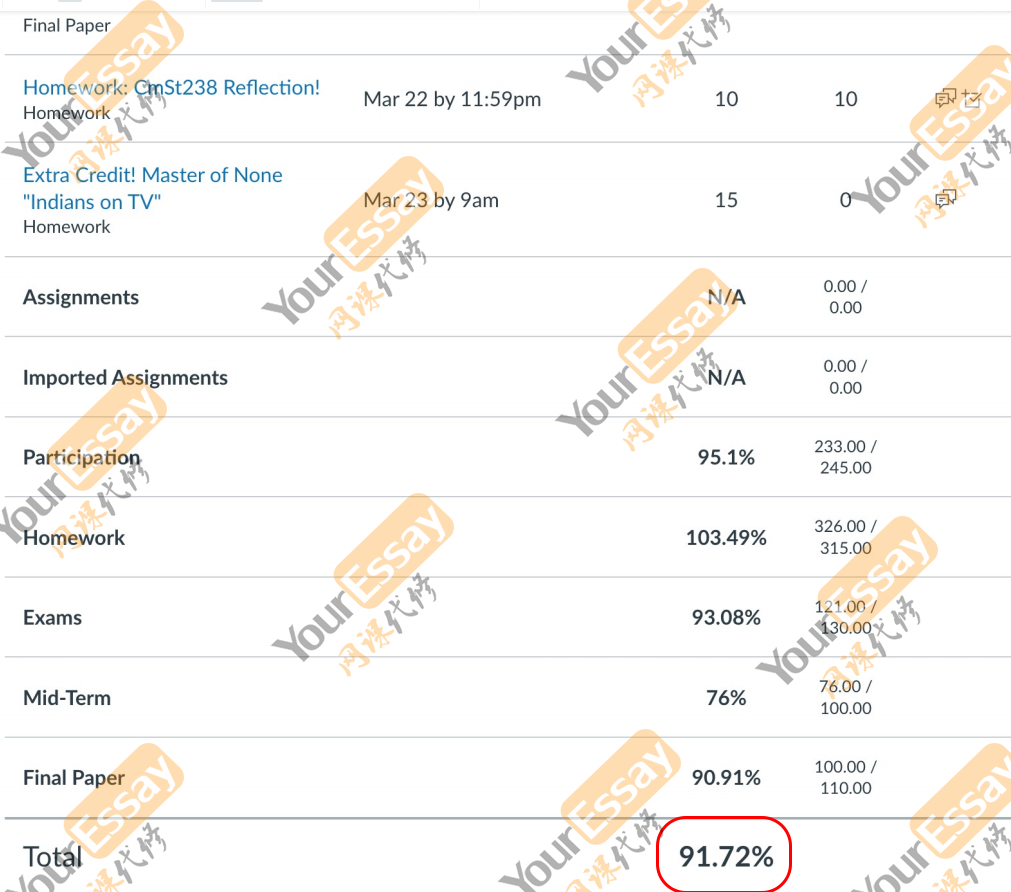Select the Participation group row label
The image size is (1011, 892).
click(82, 457)
